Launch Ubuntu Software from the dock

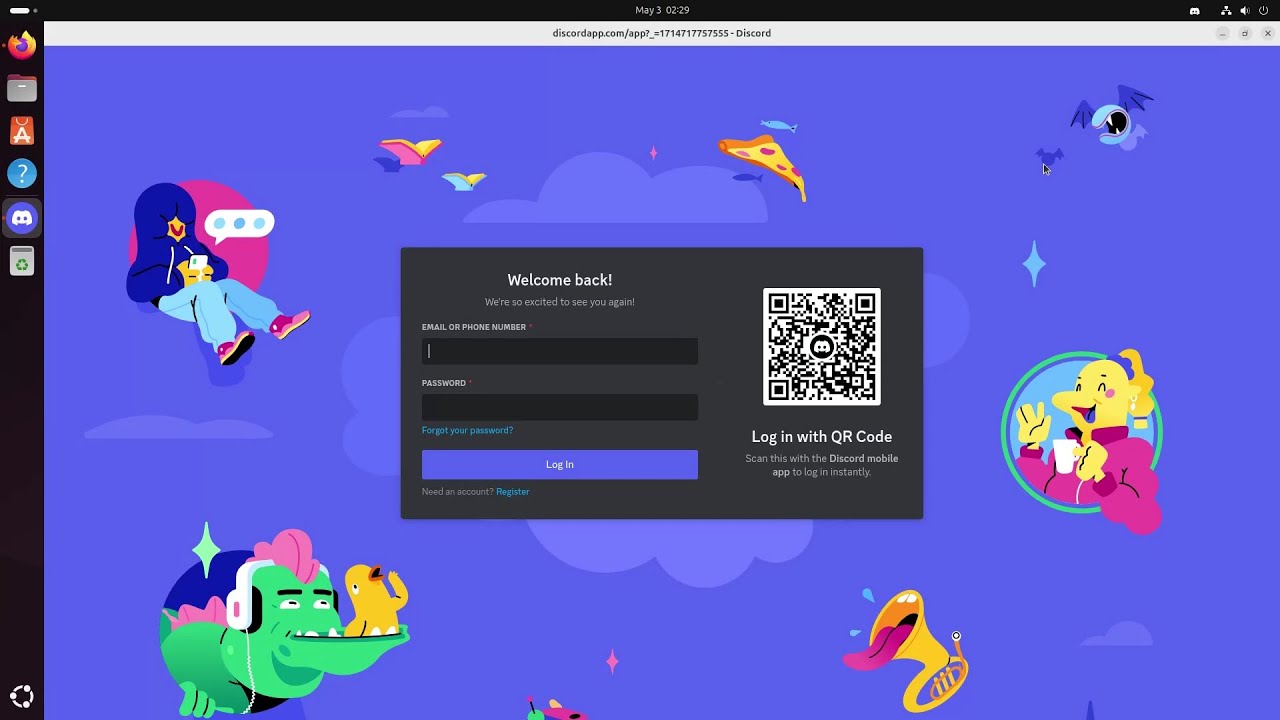point(22,131)
